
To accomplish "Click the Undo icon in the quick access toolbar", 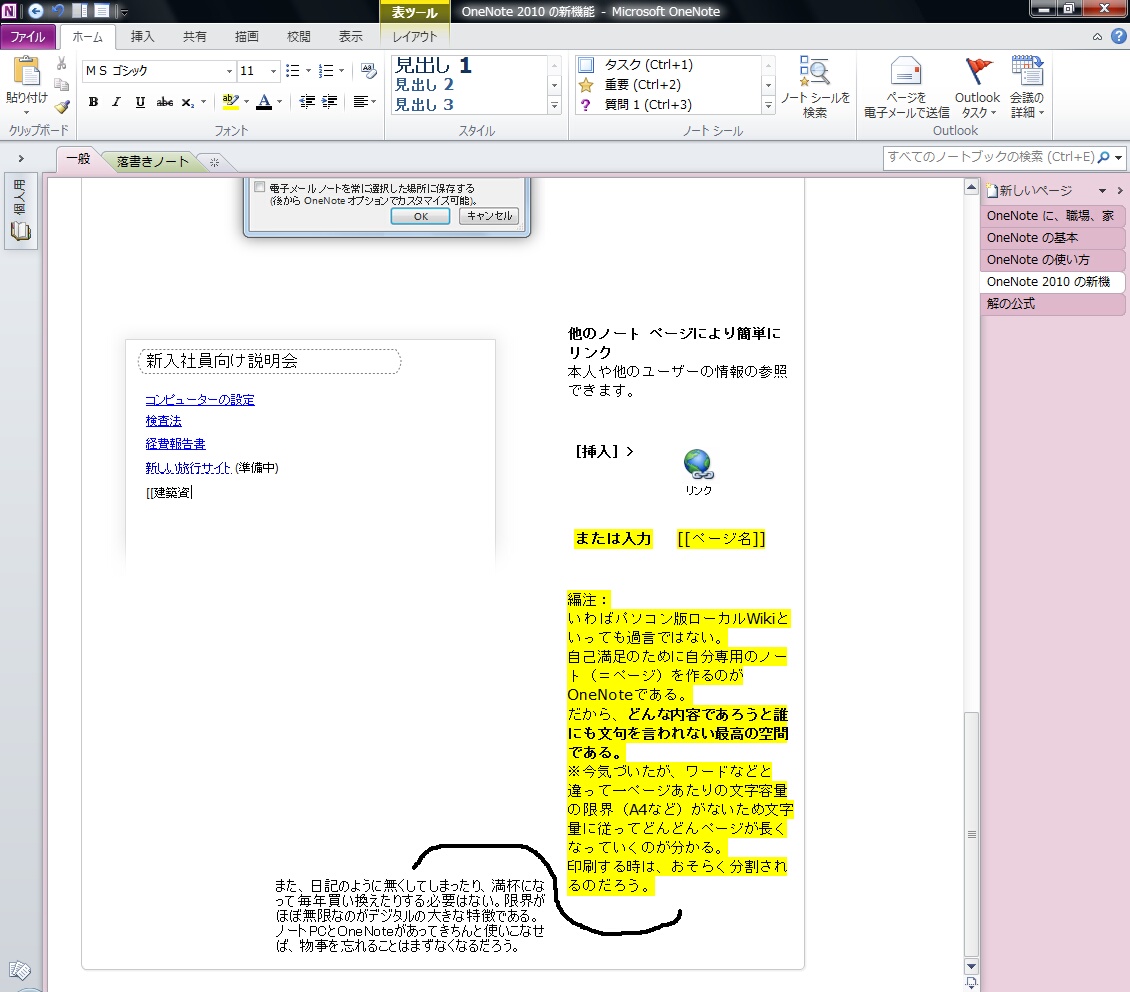I will point(58,11).
